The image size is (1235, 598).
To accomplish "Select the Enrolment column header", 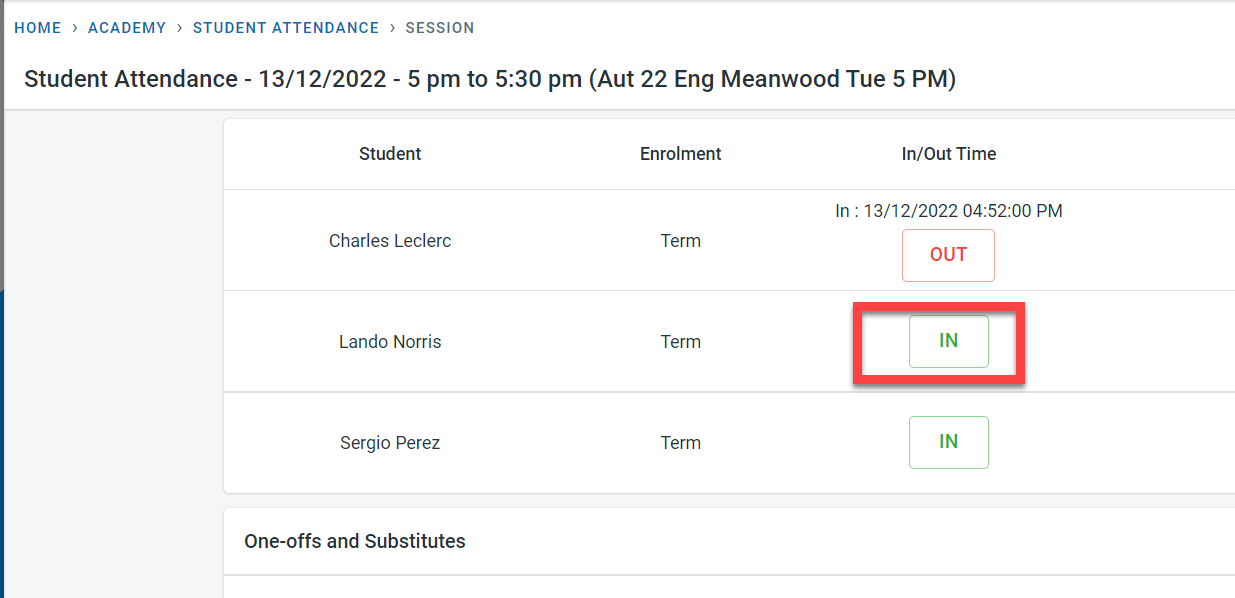I will pyautogui.click(x=681, y=154).
